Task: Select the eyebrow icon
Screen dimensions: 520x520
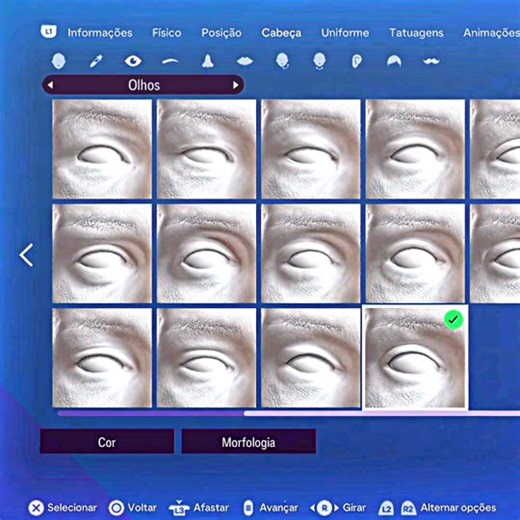Action: (170, 61)
